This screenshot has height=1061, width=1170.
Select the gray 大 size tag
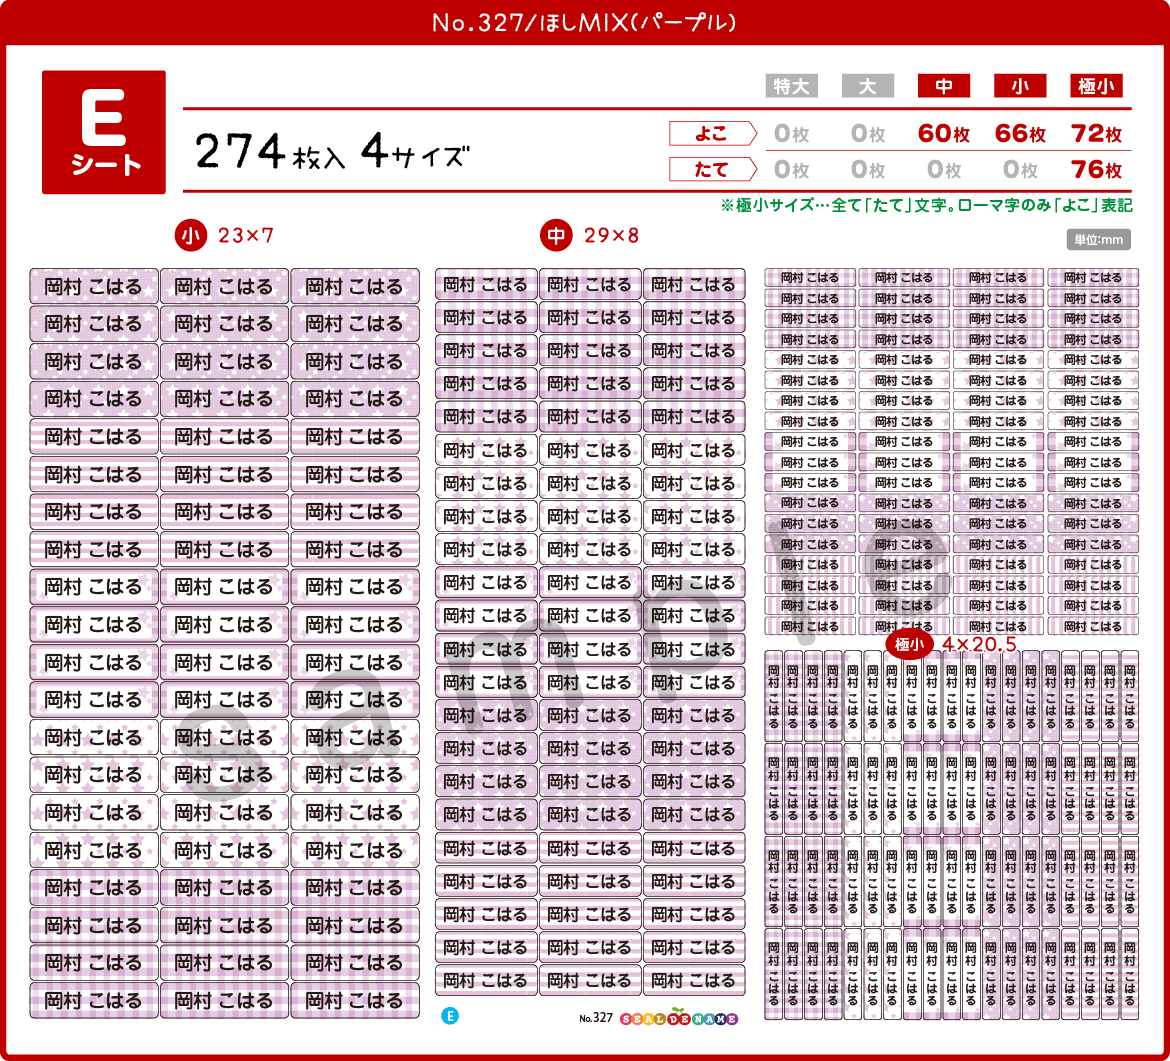pyautogui.click(x=868, y=86)
